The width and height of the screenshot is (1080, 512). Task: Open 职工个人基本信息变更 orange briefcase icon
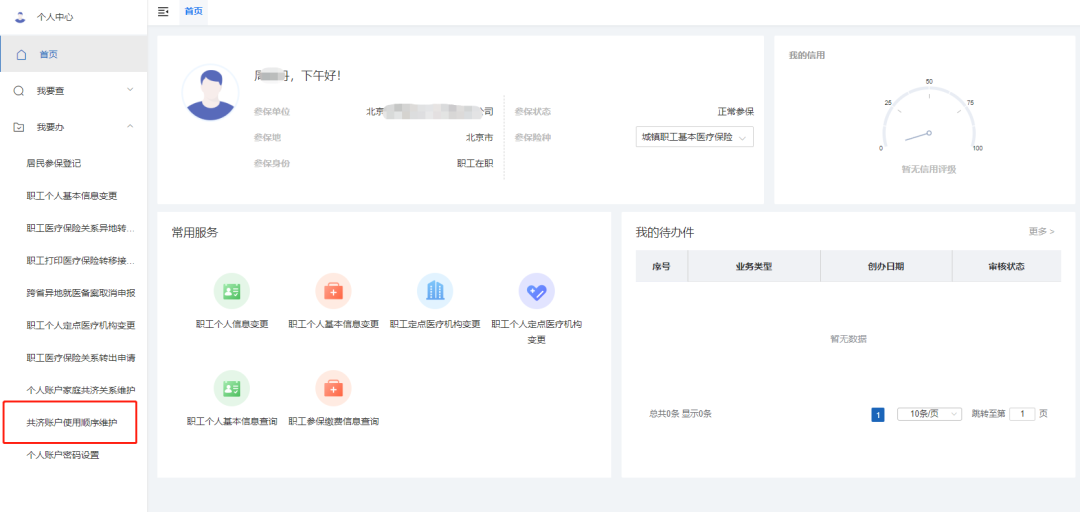[x=333, y=291]
